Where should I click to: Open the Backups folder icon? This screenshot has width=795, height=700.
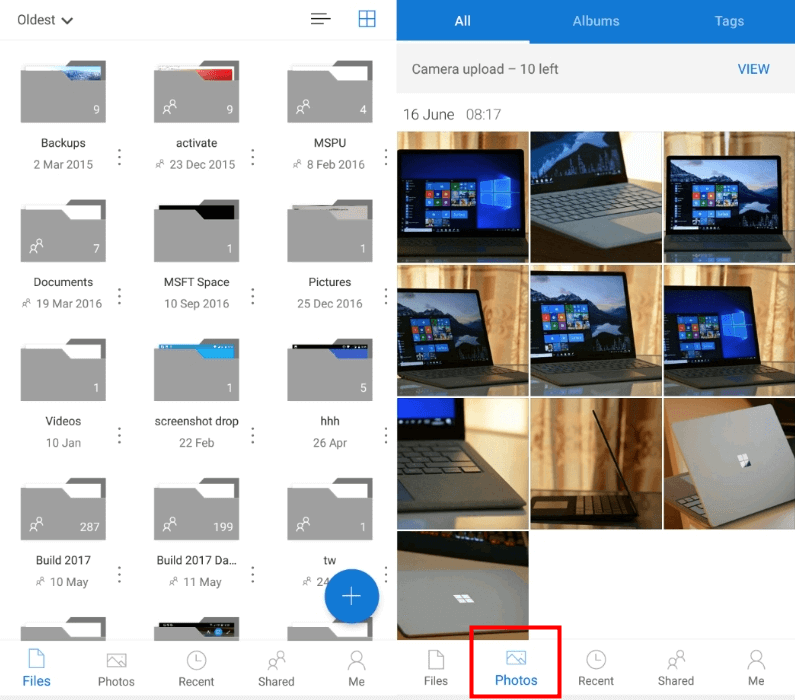(x=63, y=92)
